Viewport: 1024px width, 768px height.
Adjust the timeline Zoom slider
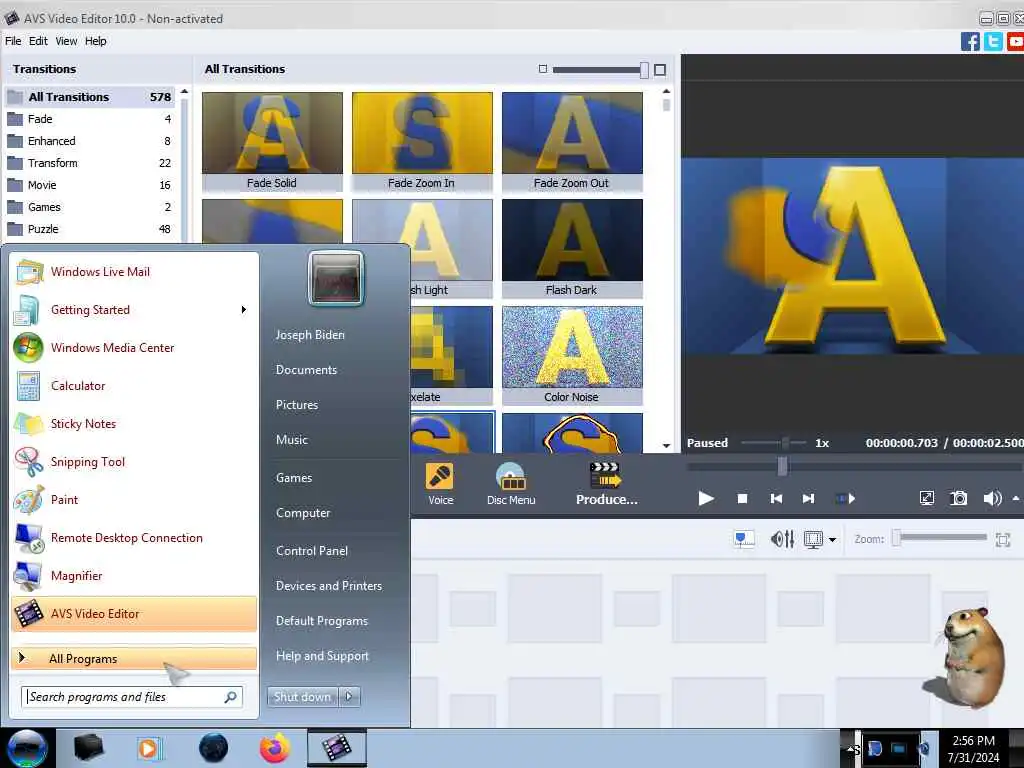[x=940, y=538]
